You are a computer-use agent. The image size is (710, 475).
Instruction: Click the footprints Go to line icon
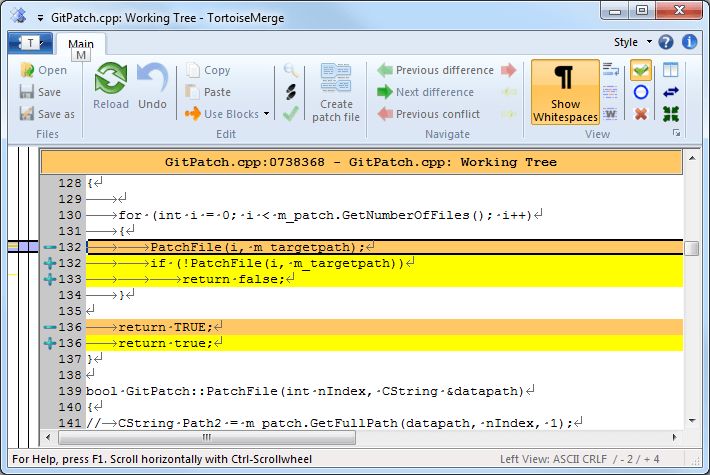(291, 92)
